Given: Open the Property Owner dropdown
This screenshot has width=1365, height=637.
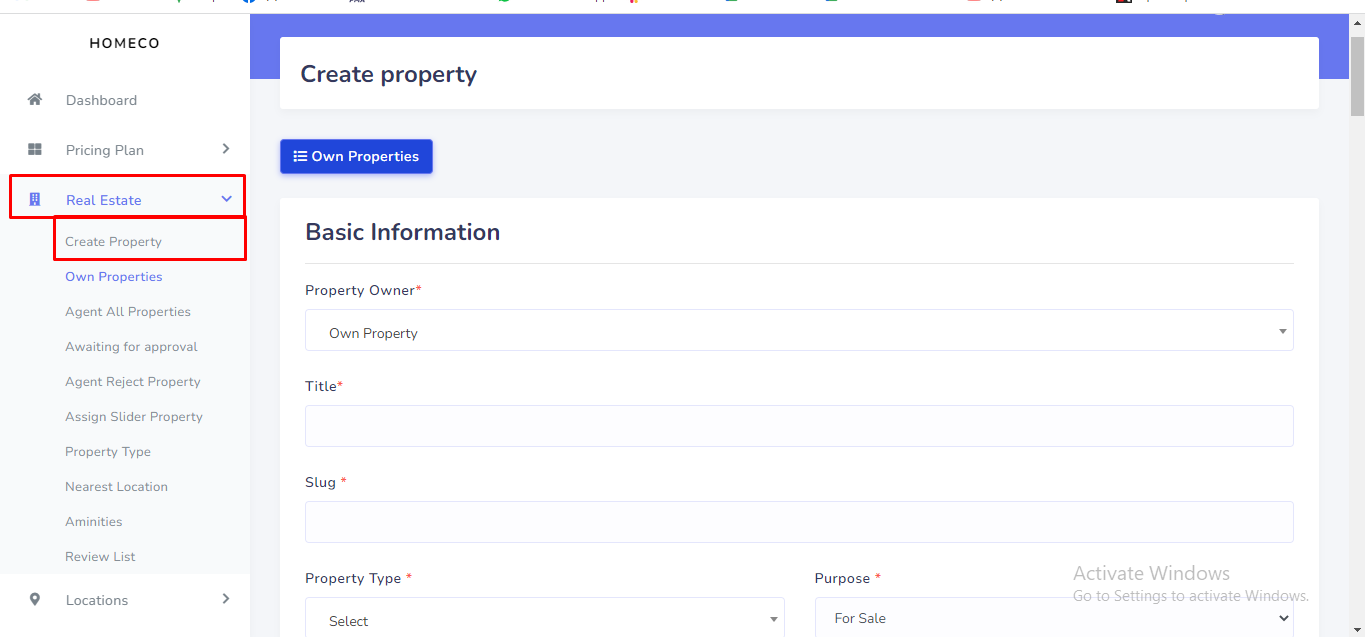Looking at the screenshot, I should 798,331.
